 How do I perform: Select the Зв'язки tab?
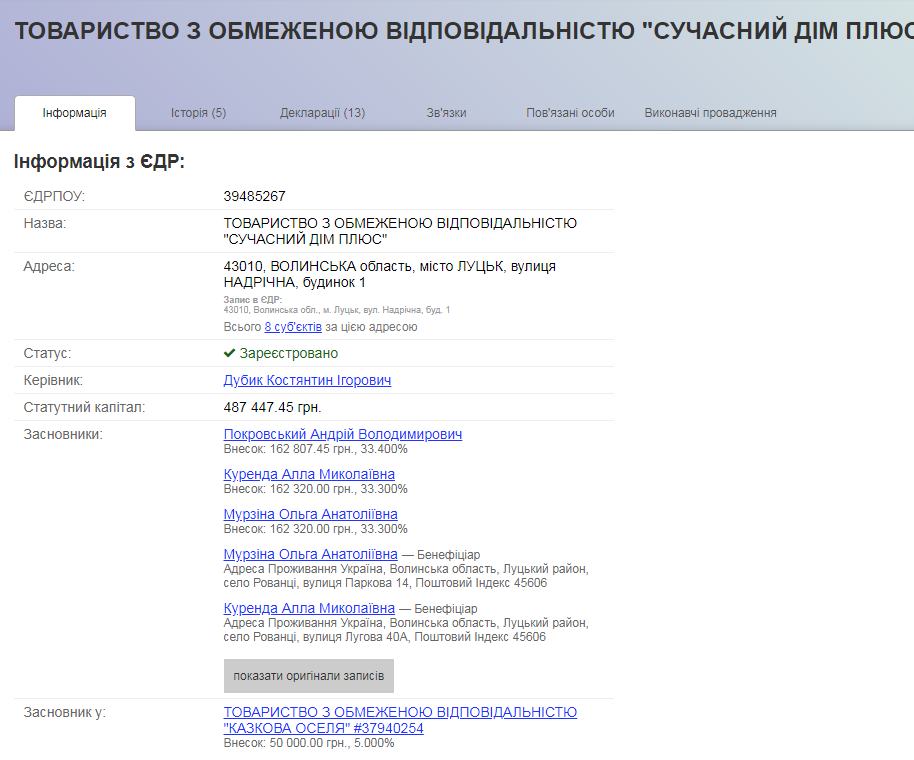[x=446, y=113]
